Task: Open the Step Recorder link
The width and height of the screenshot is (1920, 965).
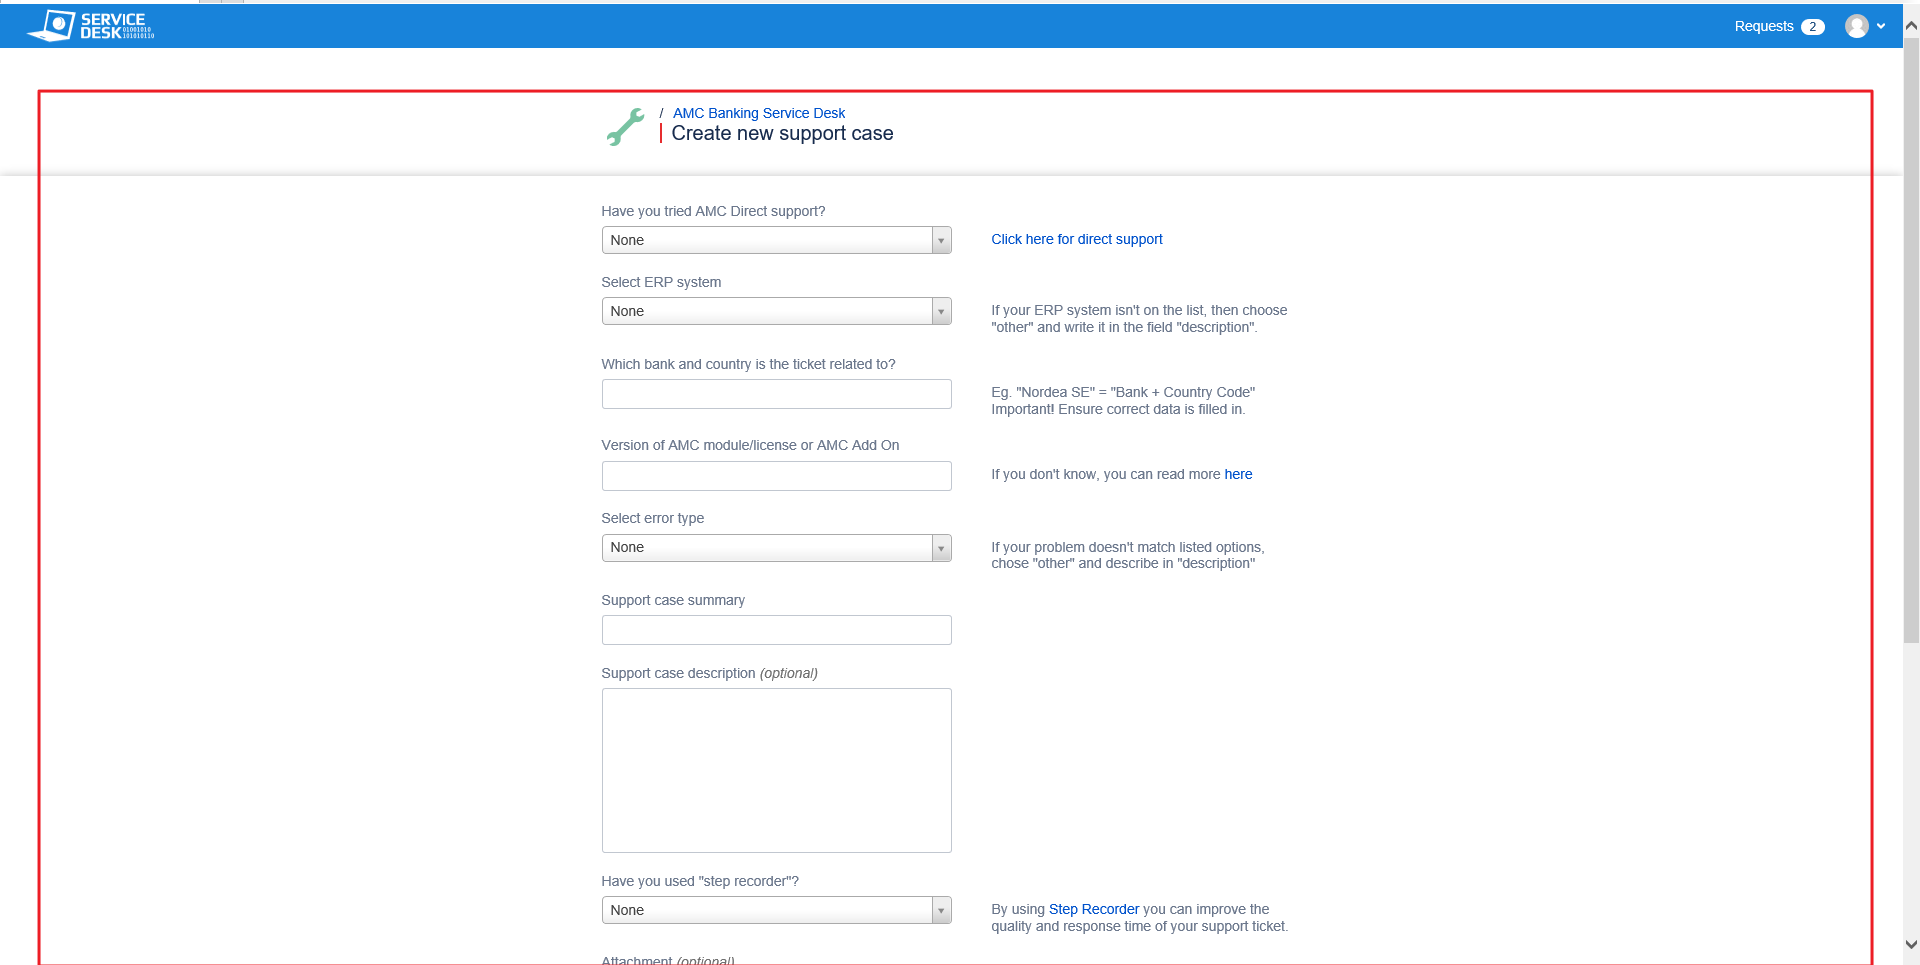Action: coord(1094,909)
